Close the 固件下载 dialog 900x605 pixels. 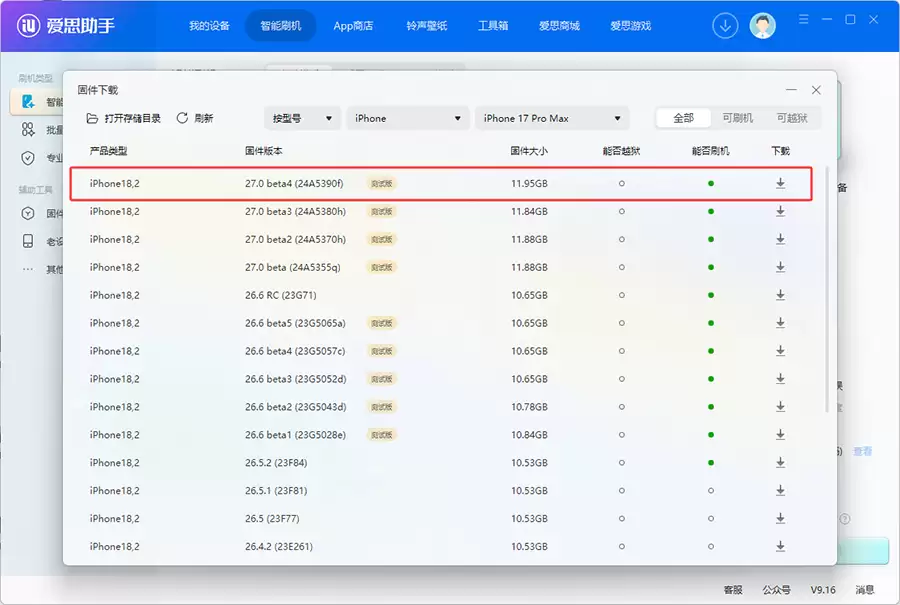[816, 90]
